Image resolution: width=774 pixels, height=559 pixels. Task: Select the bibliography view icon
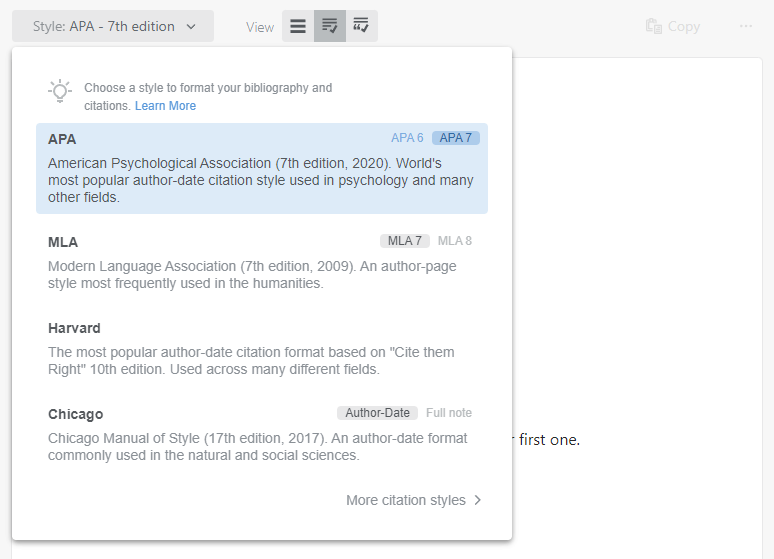(330, 26)
